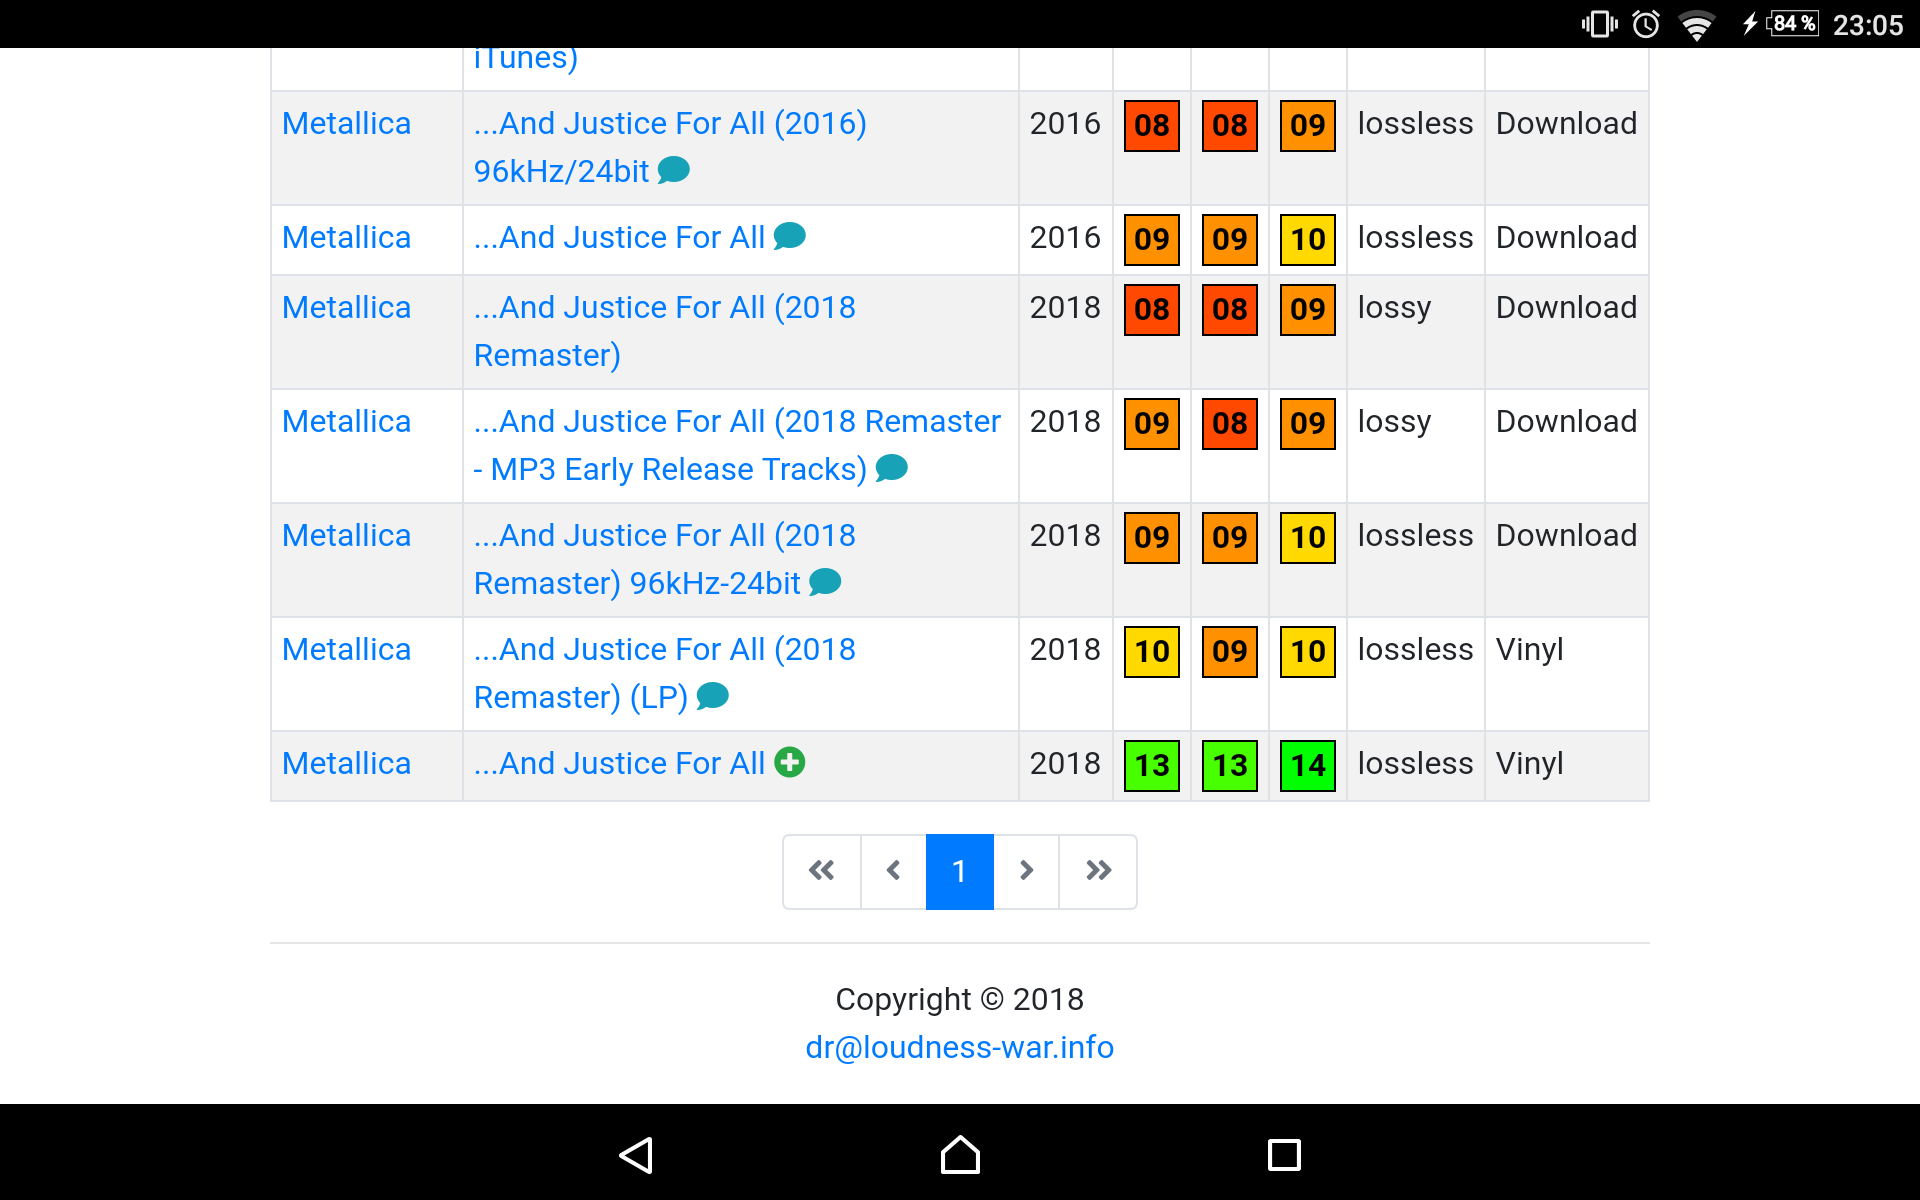Open 2016 lossless ...And Justice For All DR 09 album
This screenshot has width=1920, height=1200.
click(x=619, y=237)
